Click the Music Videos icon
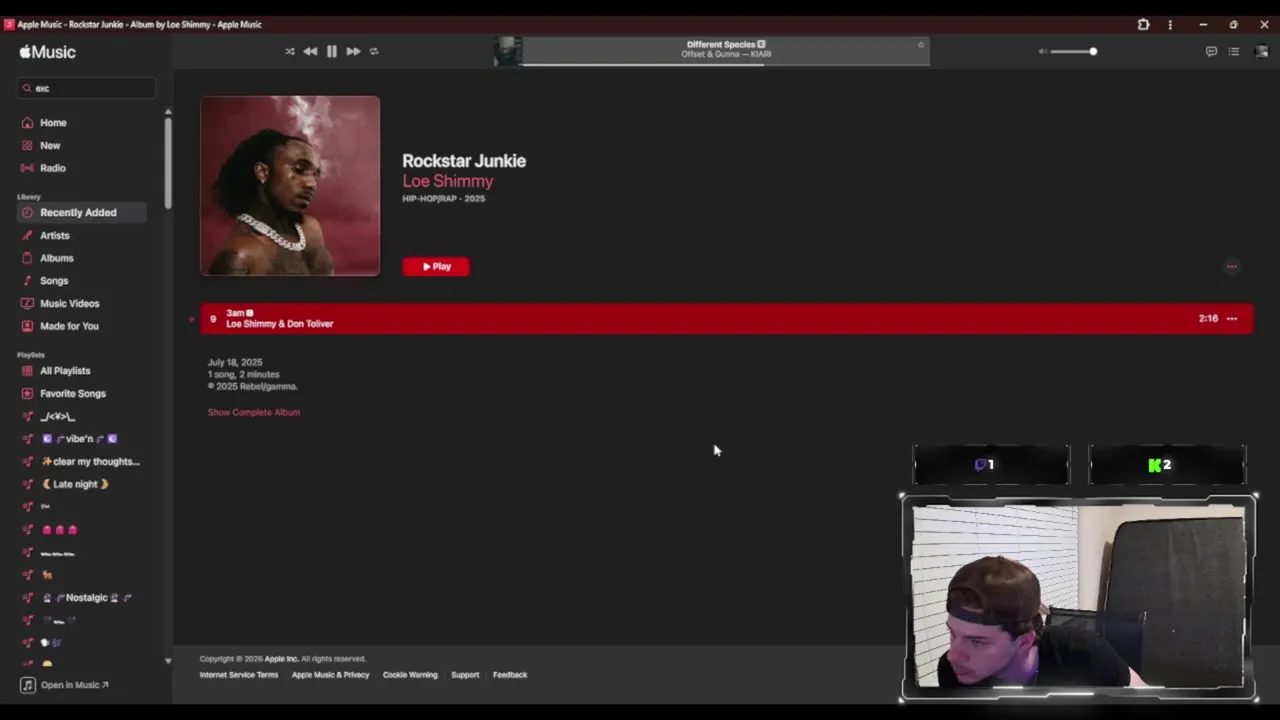Viewport: 1280px width, 720px height. click(27, 303)
